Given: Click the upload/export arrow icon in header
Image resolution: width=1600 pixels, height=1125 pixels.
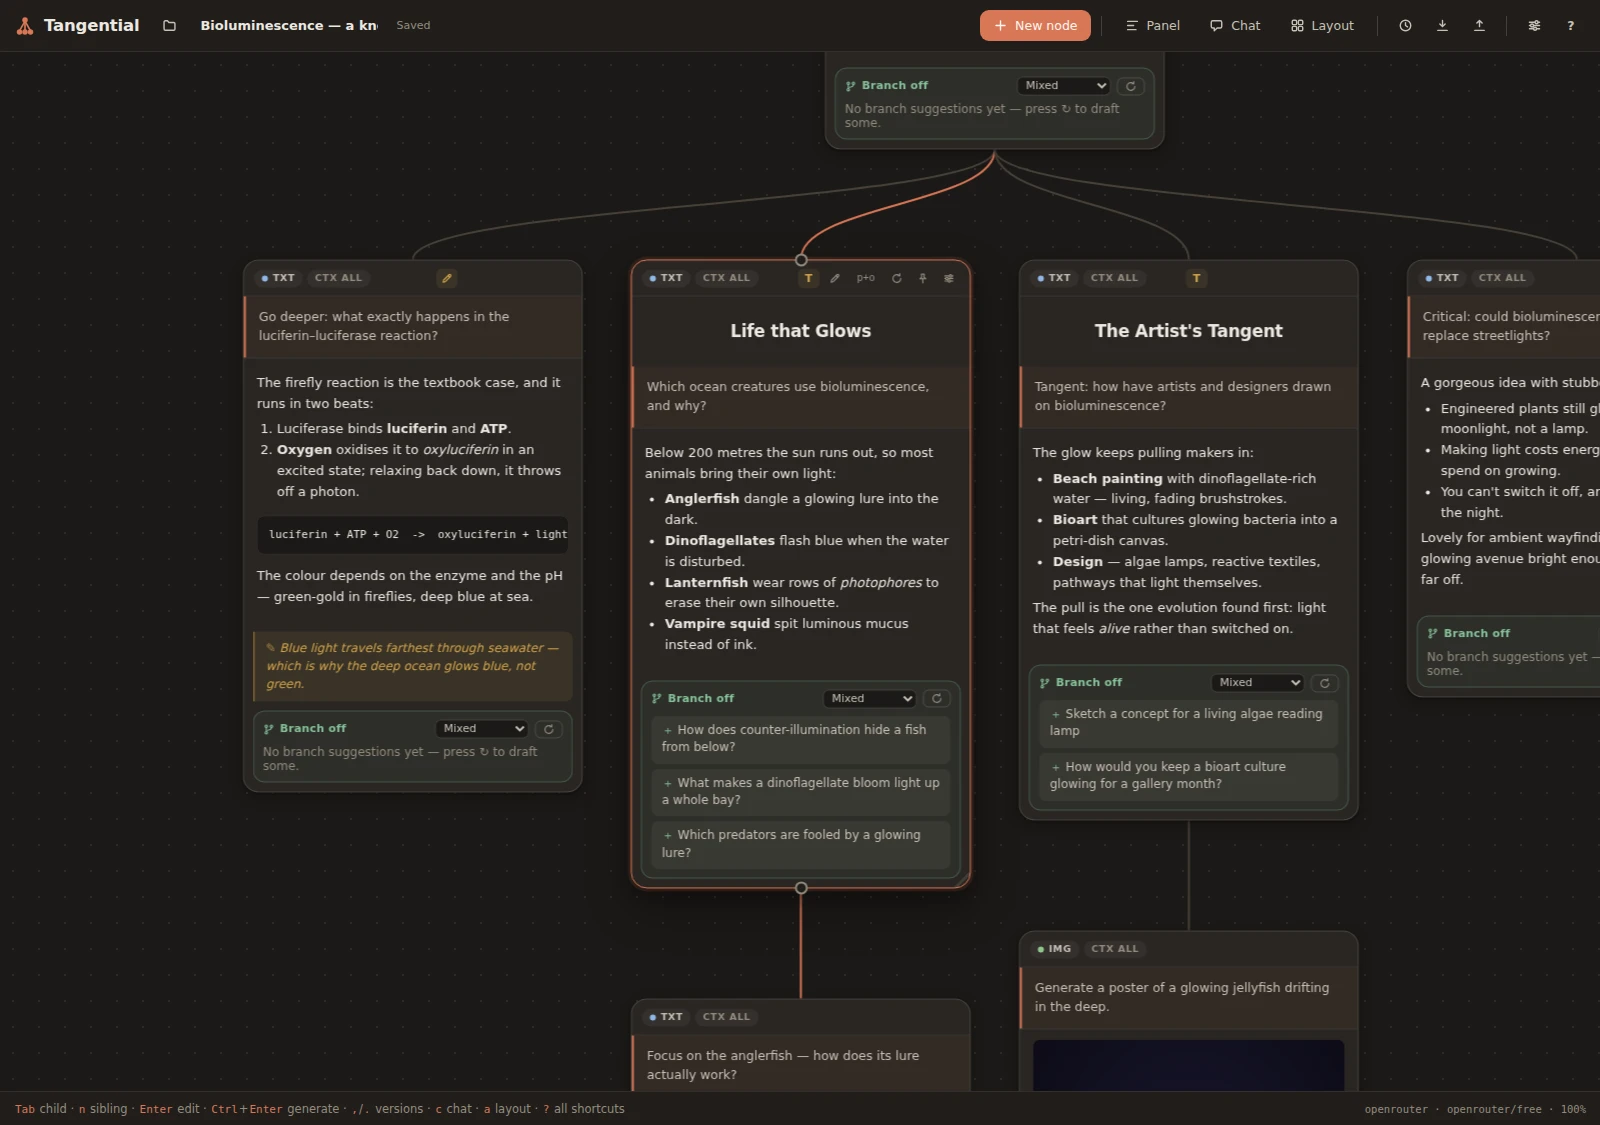Looking at the screenshot, I should pyautogui.click(x=1479, y=26).
